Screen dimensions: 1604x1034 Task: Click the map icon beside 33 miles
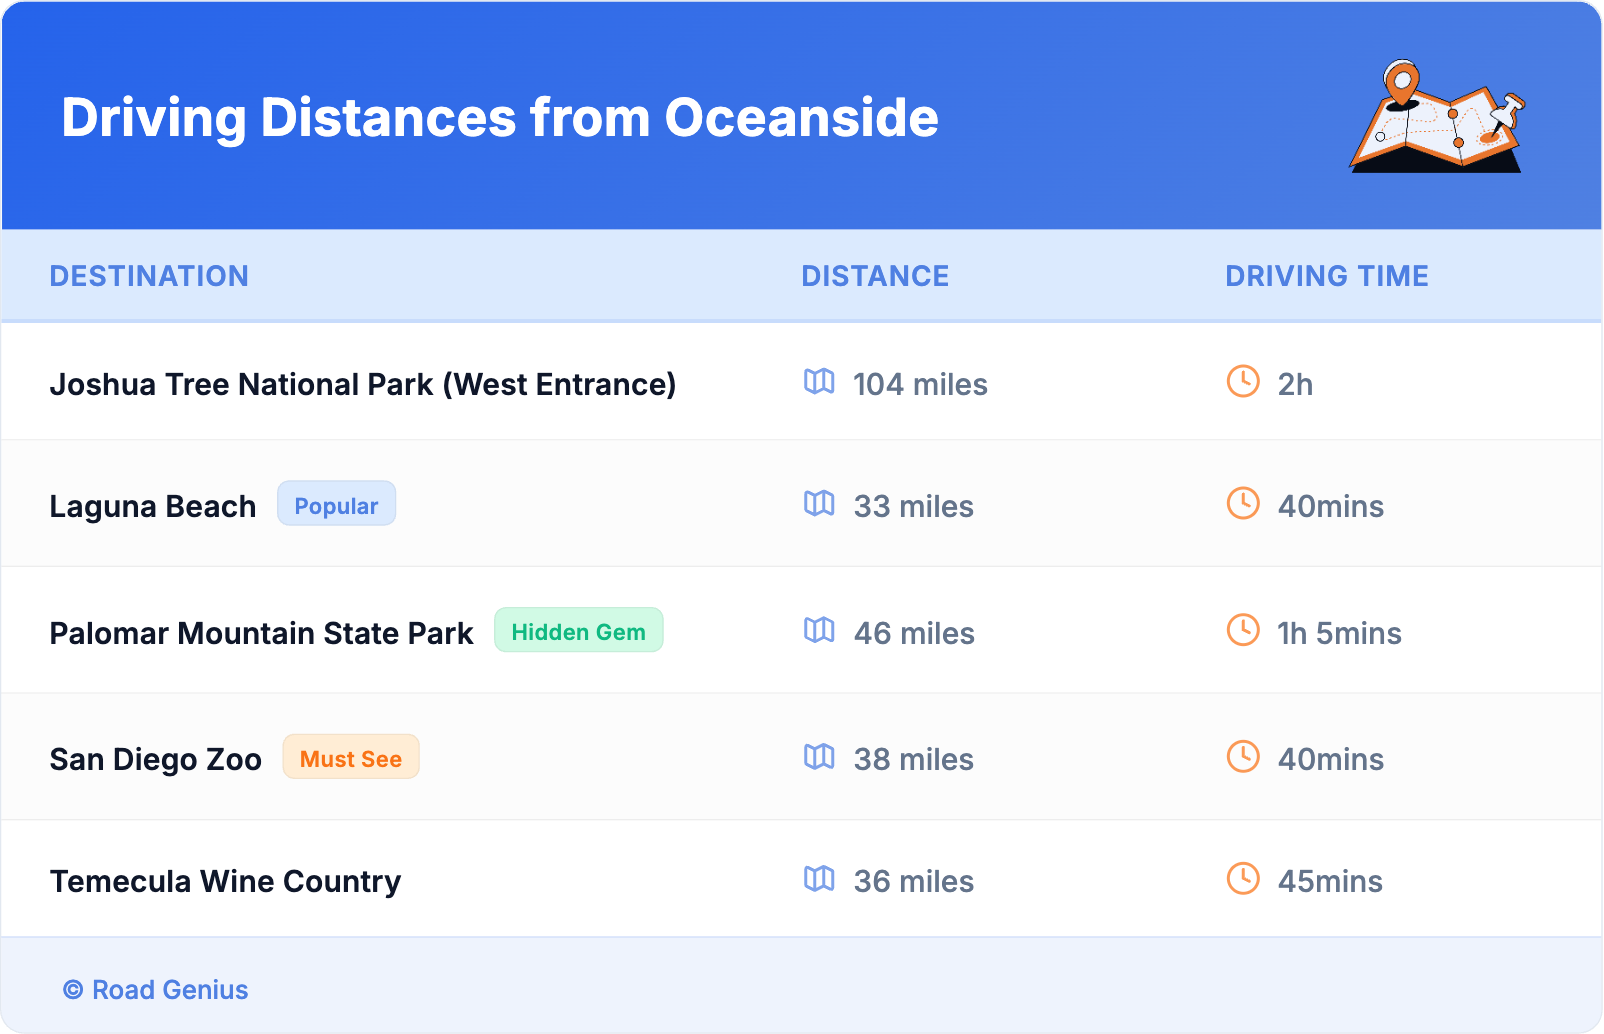(819, 503)
